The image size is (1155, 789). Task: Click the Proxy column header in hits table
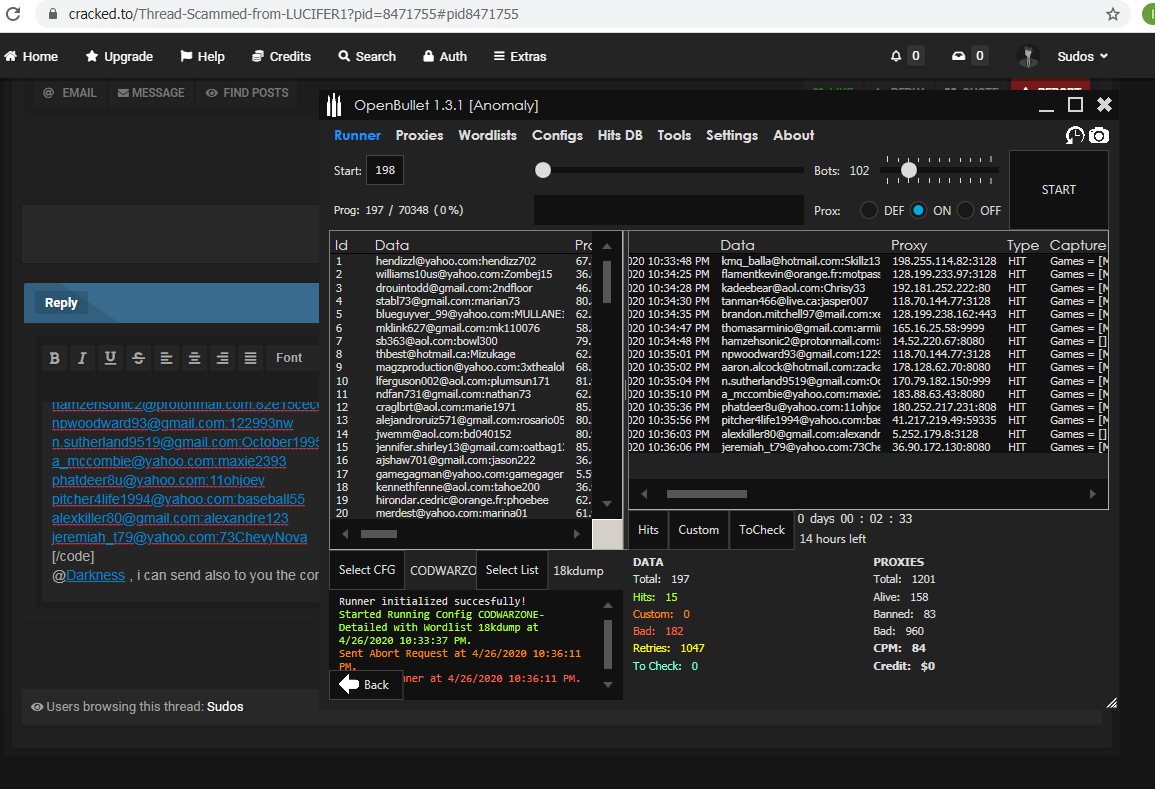908,245
